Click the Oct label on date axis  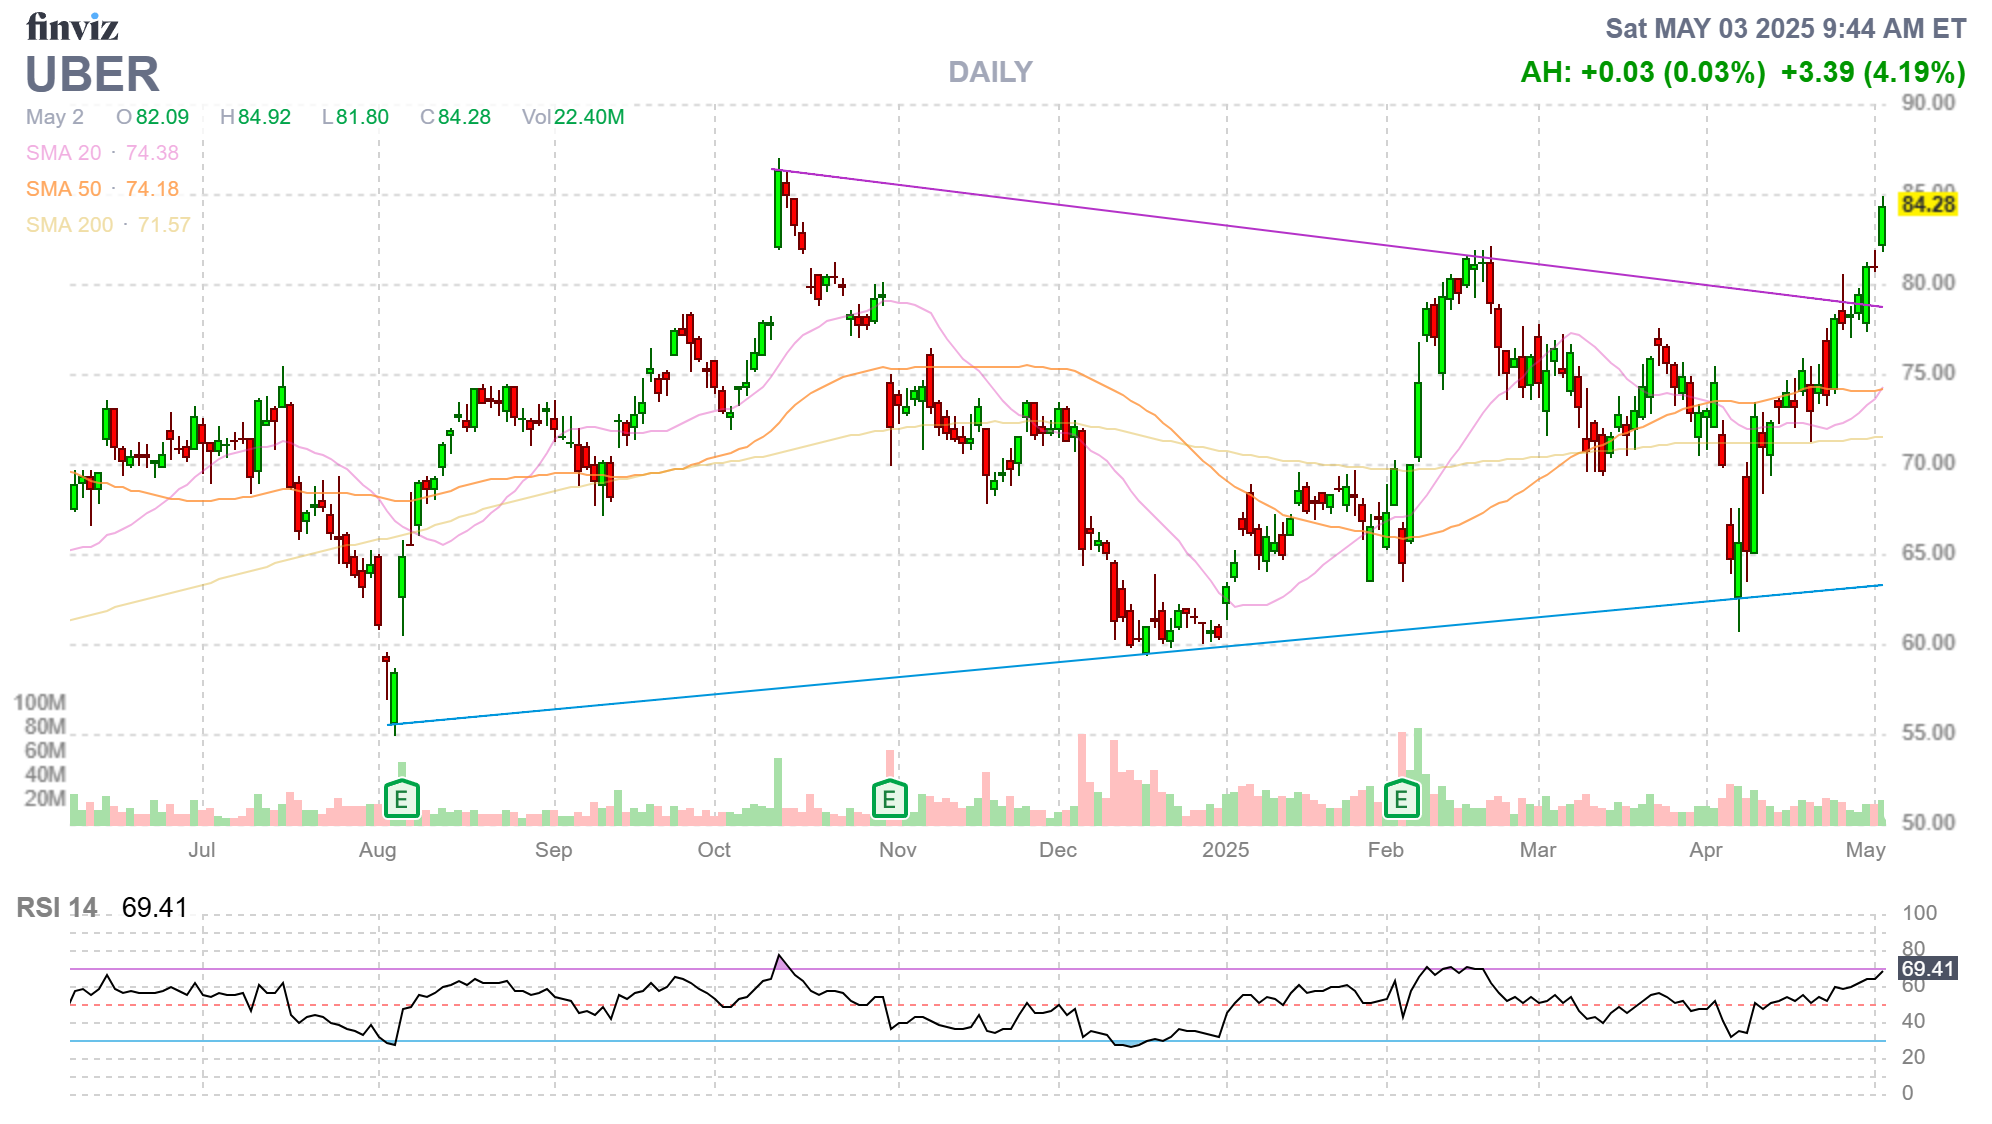click(714, 850)
